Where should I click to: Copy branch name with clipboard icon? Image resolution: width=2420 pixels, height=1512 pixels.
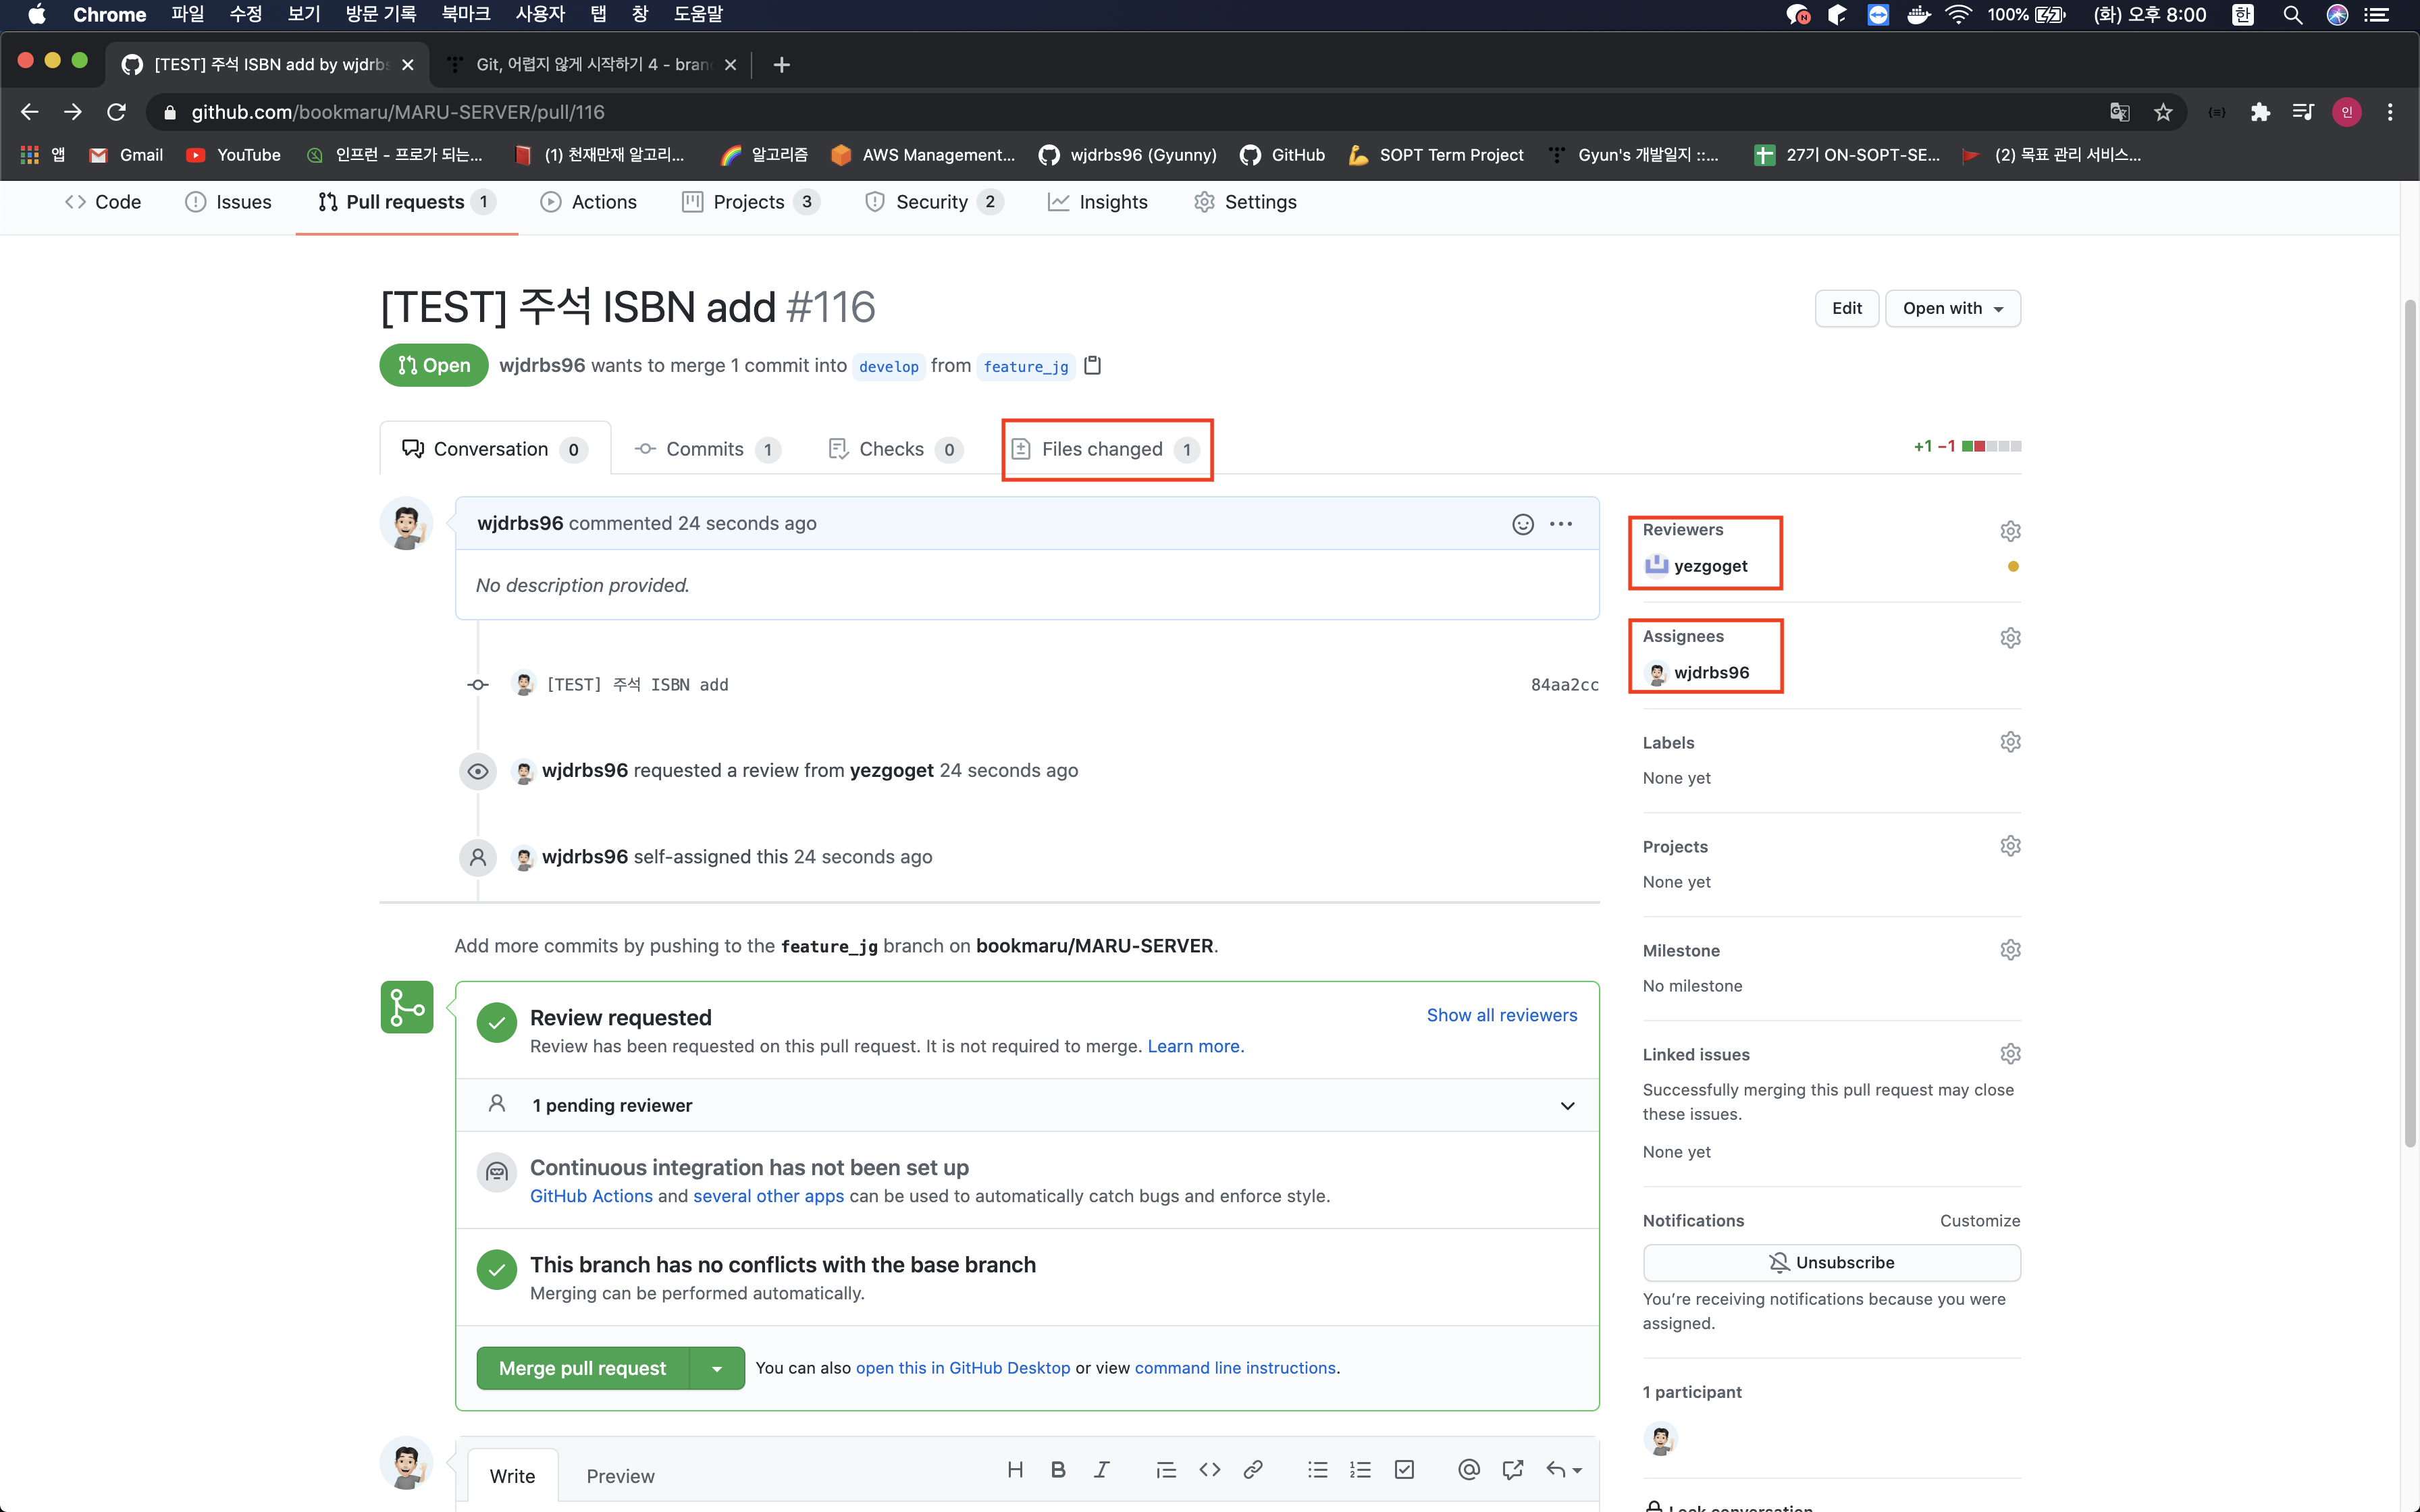pos(1093,365)
